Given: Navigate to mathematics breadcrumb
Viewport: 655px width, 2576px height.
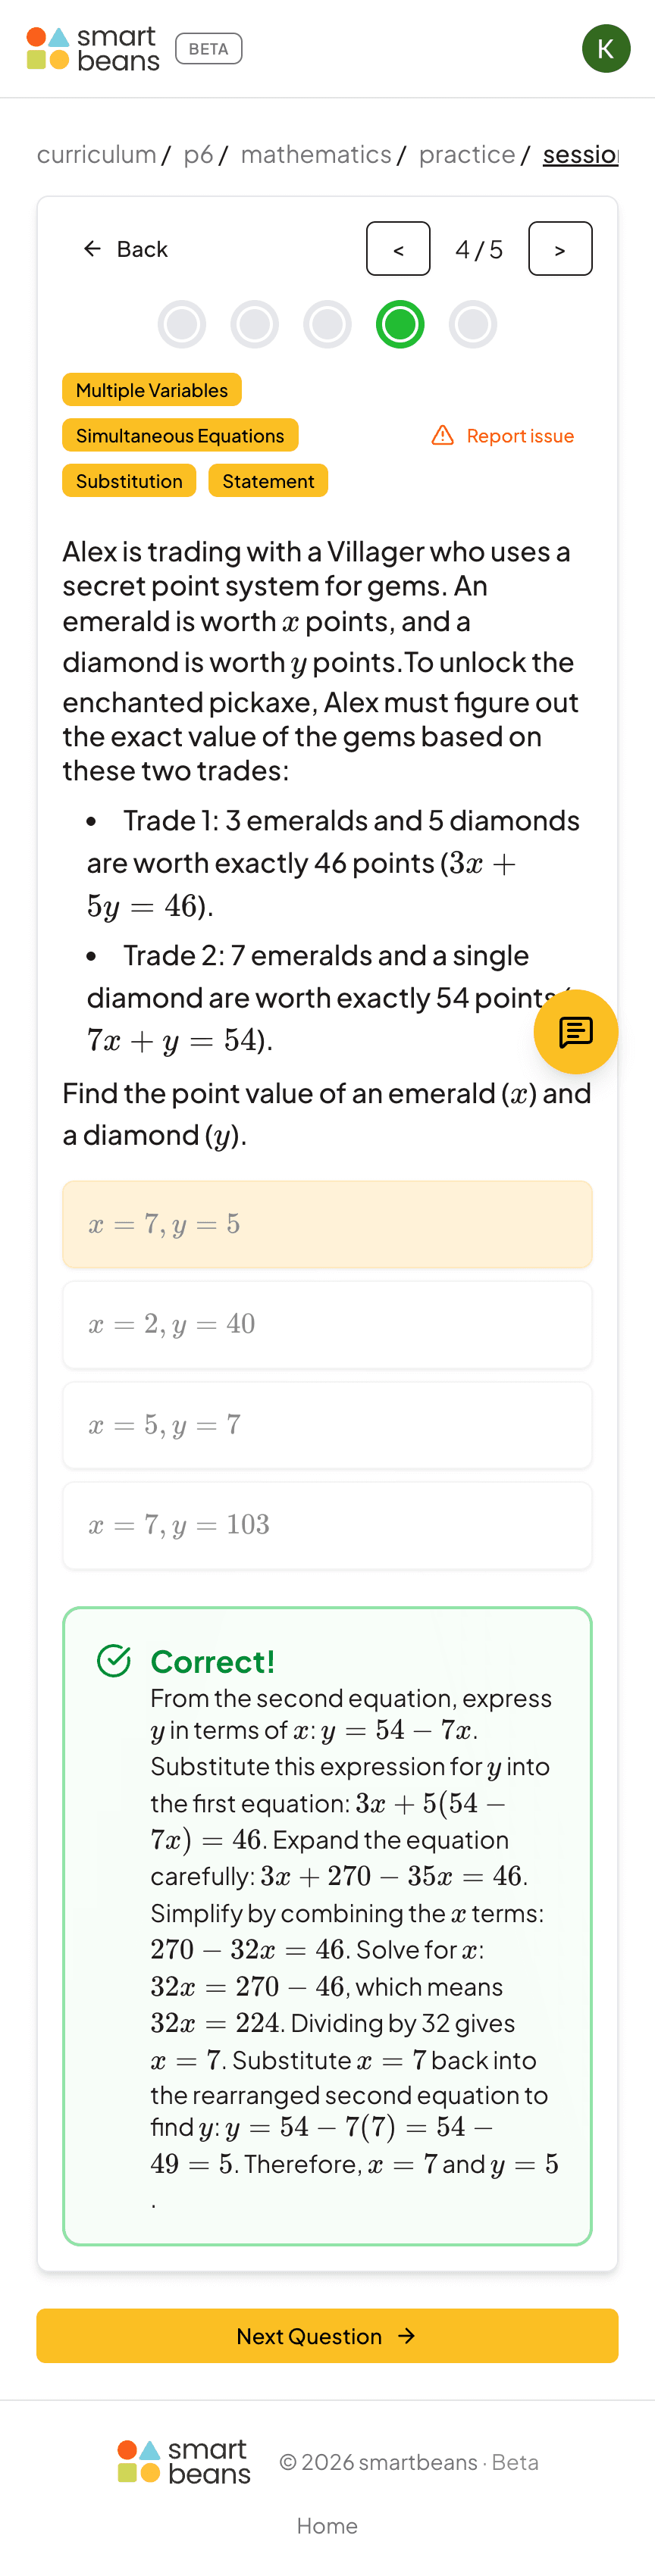Looking at the screenshot, I should click(316, 154).
